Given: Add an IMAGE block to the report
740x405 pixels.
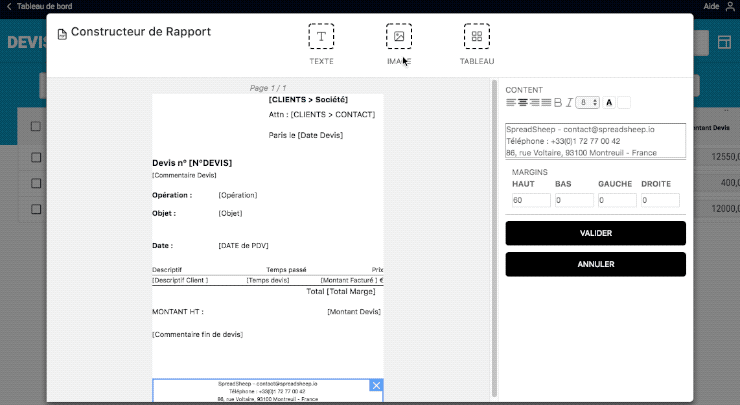Looking at the screenshot, I should (399, 36).
